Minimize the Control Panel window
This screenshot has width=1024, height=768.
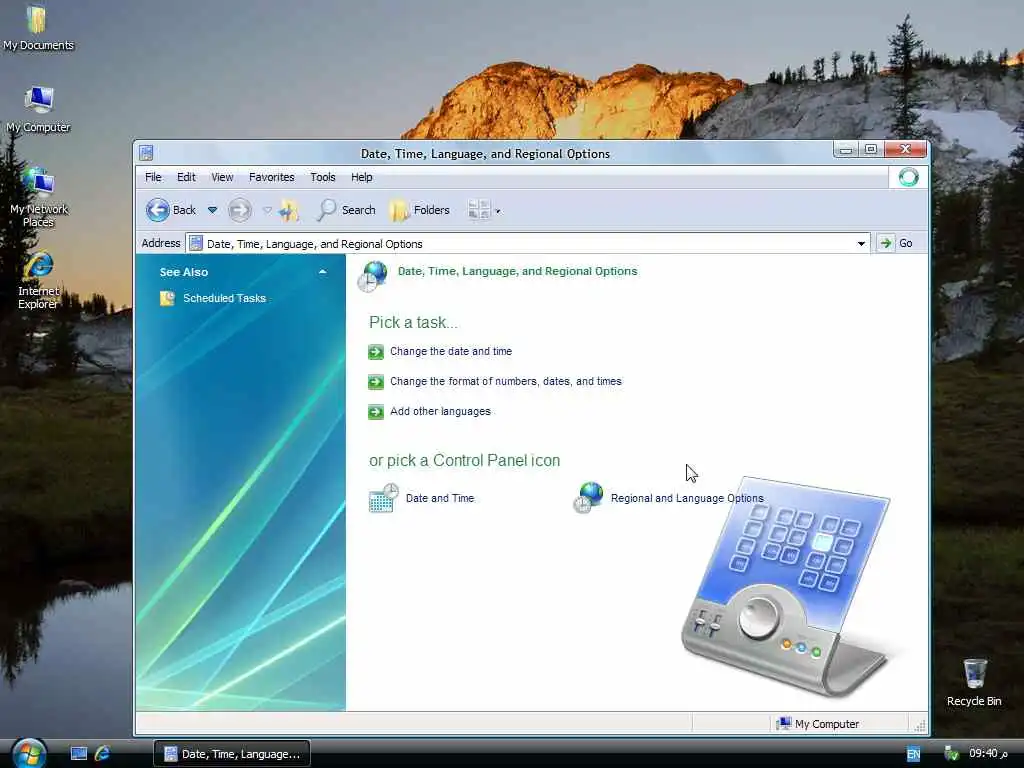(846, 150)
